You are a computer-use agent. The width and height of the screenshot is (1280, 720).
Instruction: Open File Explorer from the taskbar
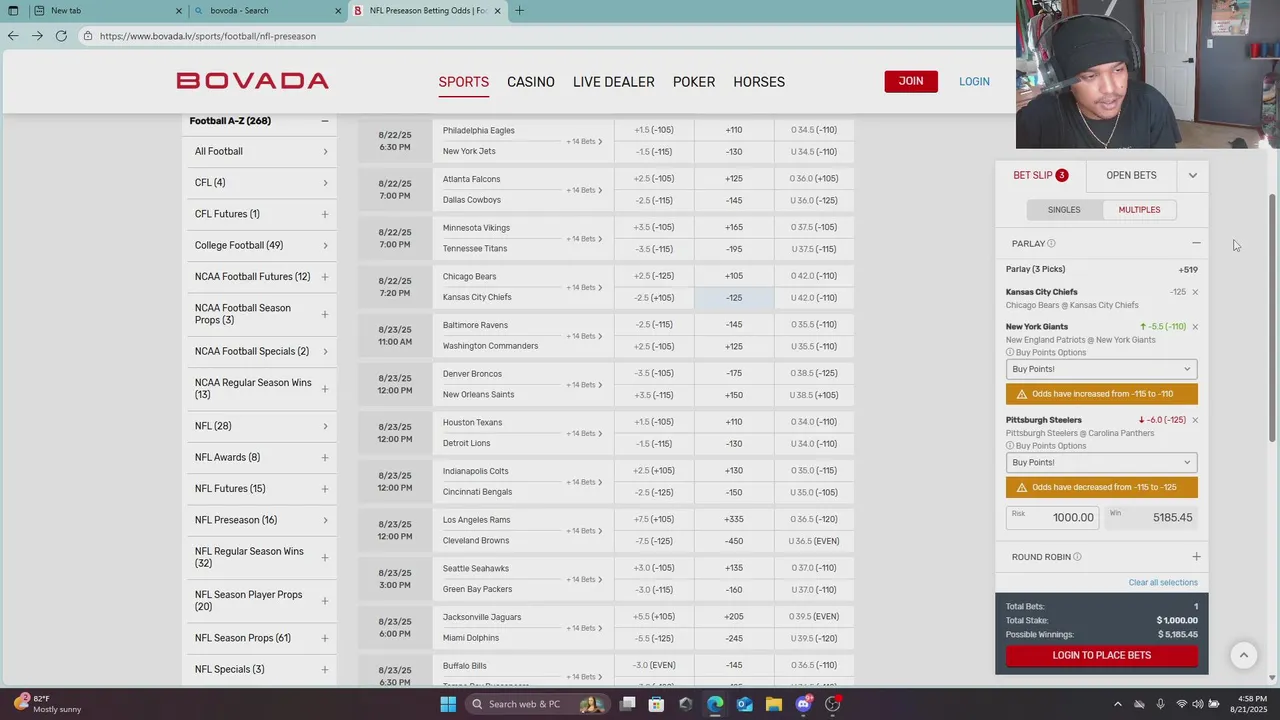774,704
